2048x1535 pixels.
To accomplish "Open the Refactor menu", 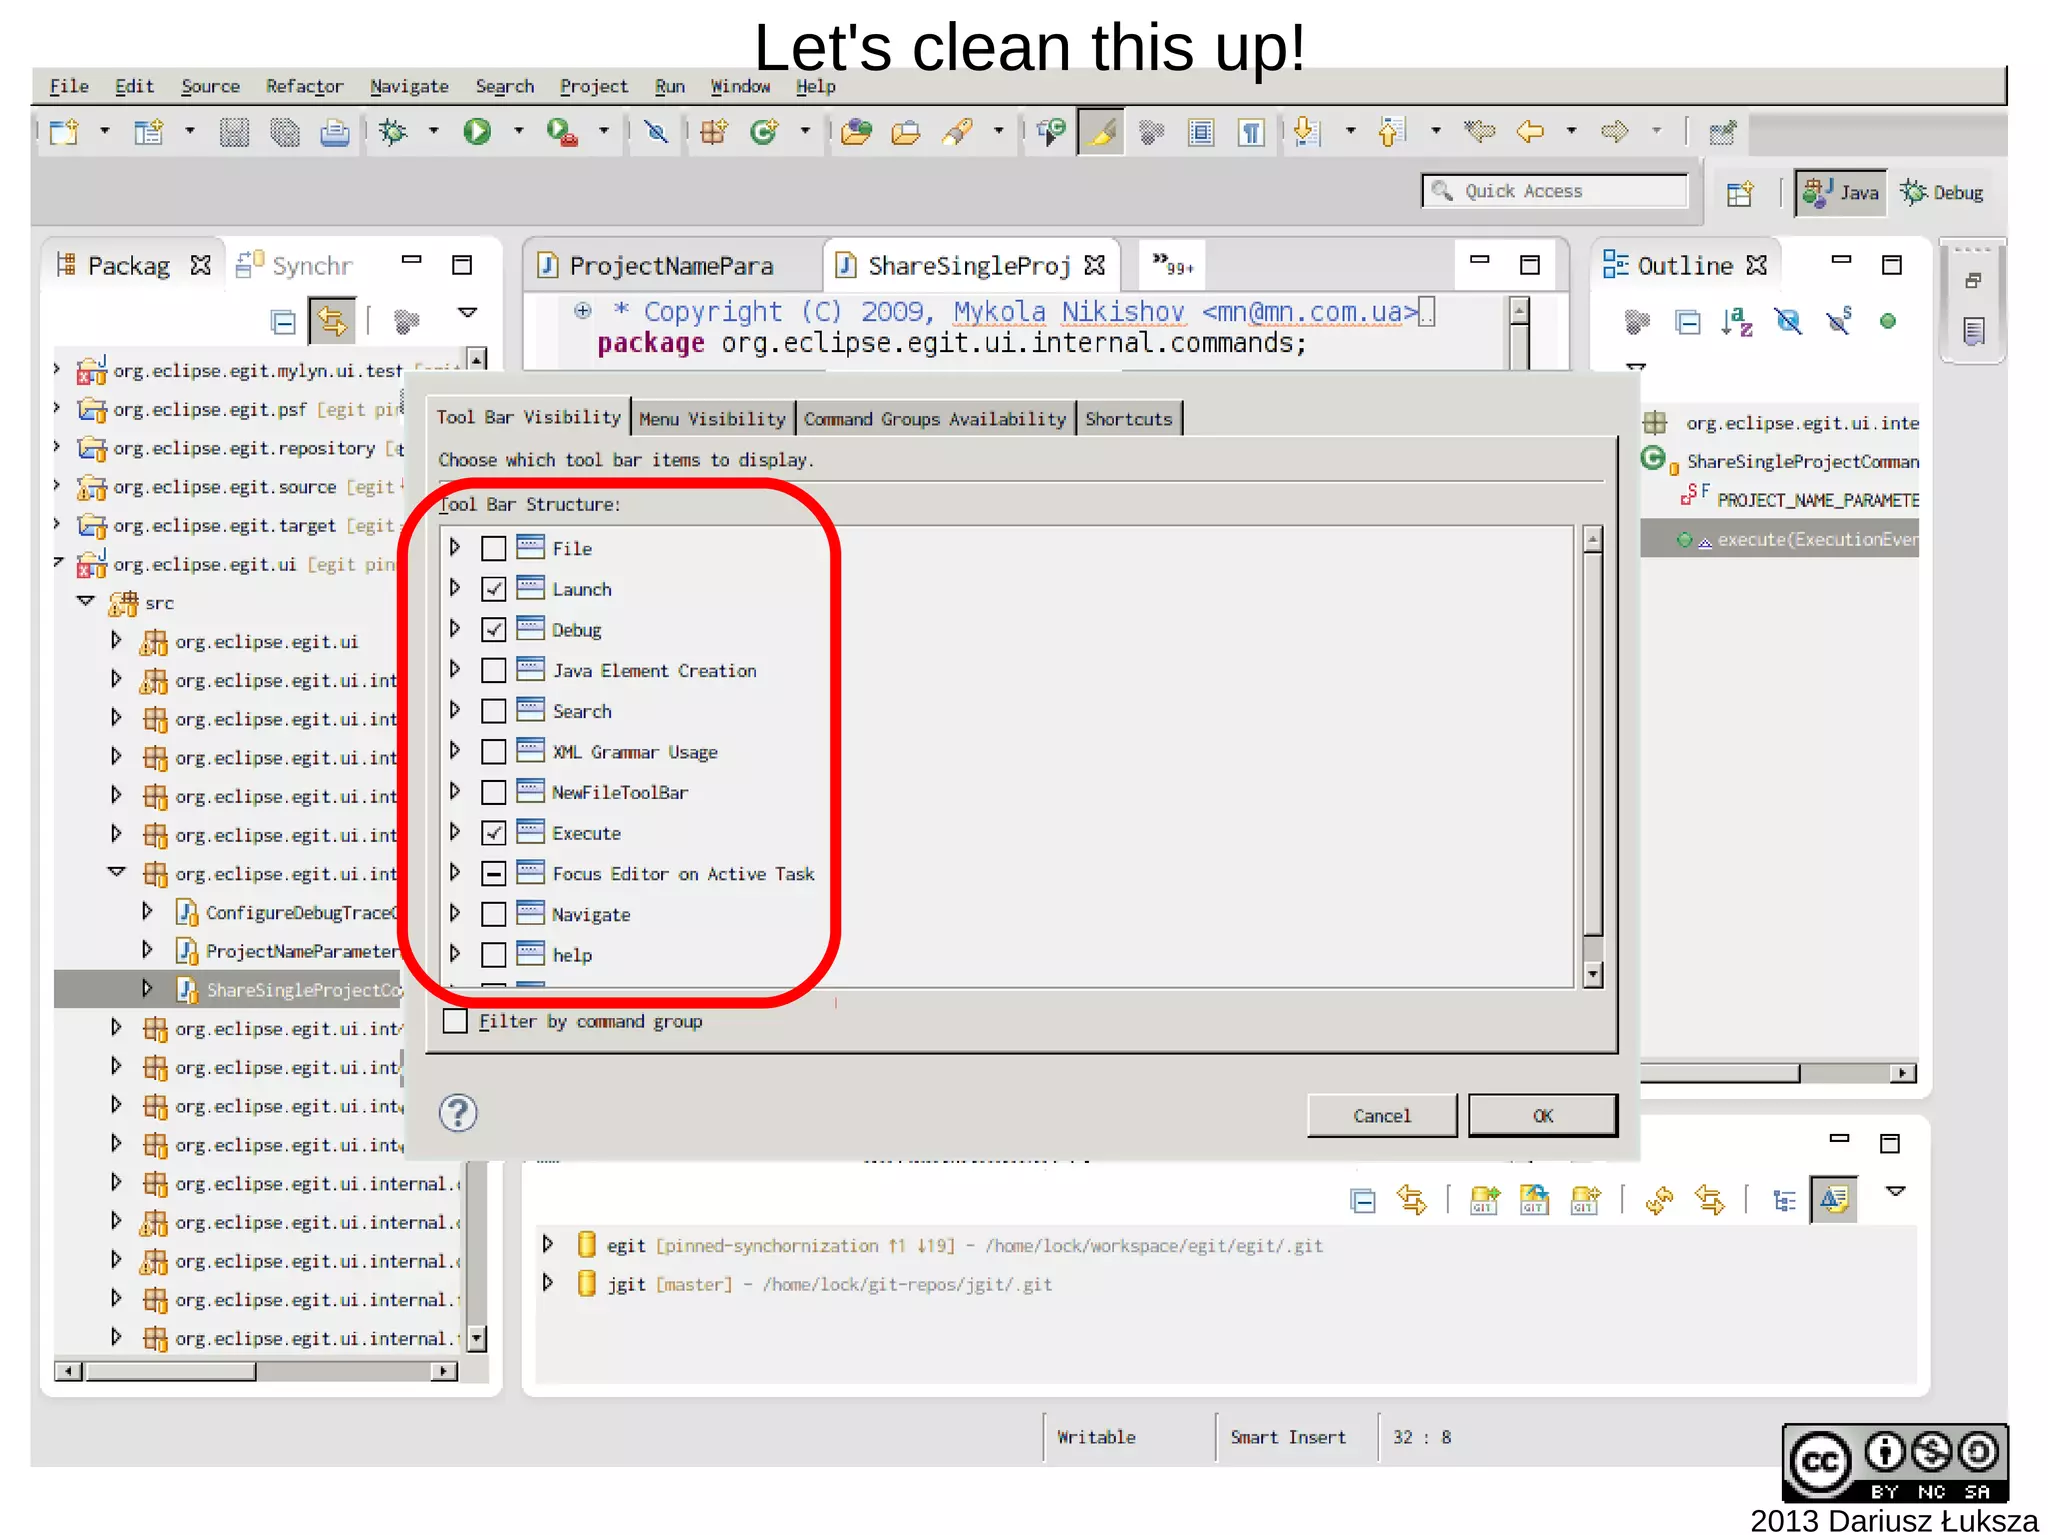I will [304, 86].
